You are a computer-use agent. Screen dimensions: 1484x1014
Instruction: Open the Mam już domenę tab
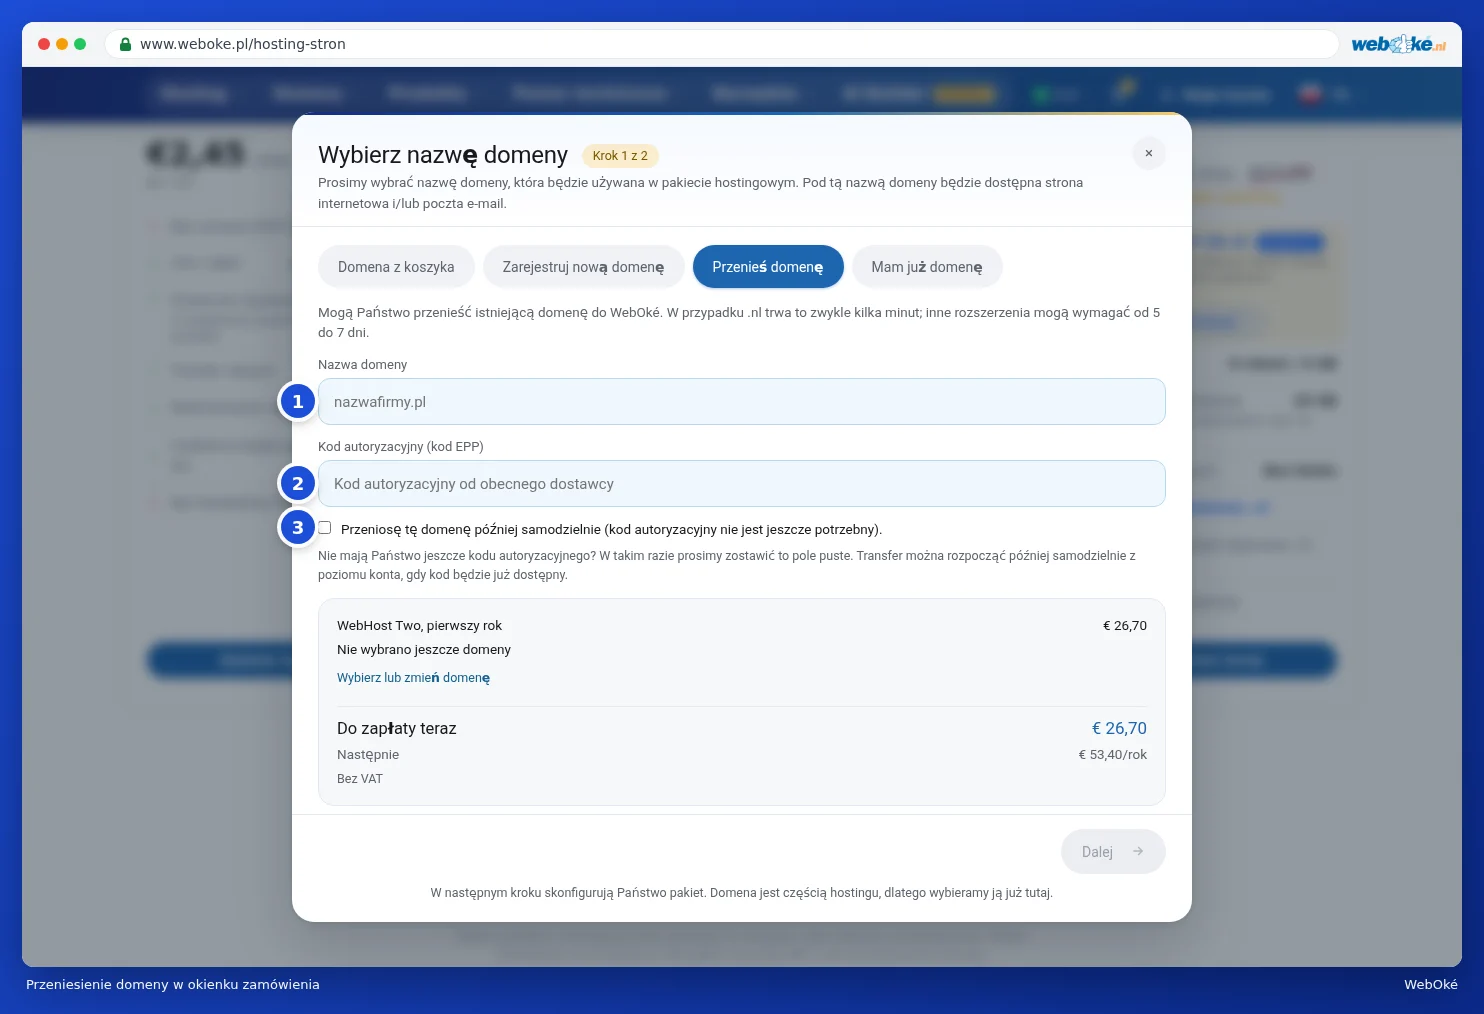tap(927, 267)
